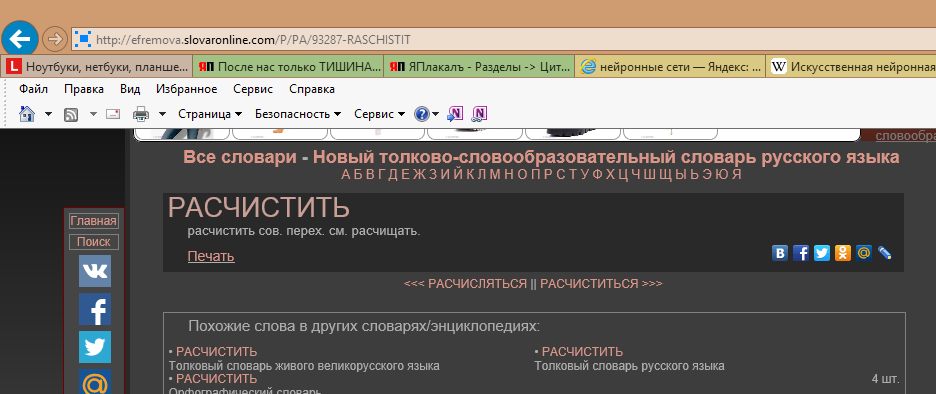The height and width of the screenshot is (394, 936).
Task: Switch to Ноутбуки, нетбуки, планше... tab
Action: point(97,66)
